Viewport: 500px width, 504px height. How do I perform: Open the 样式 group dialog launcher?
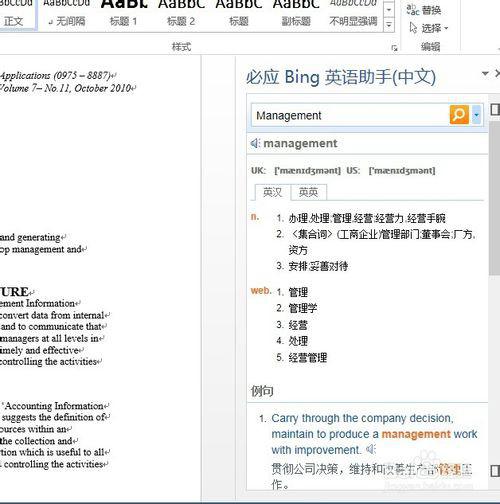394,48
